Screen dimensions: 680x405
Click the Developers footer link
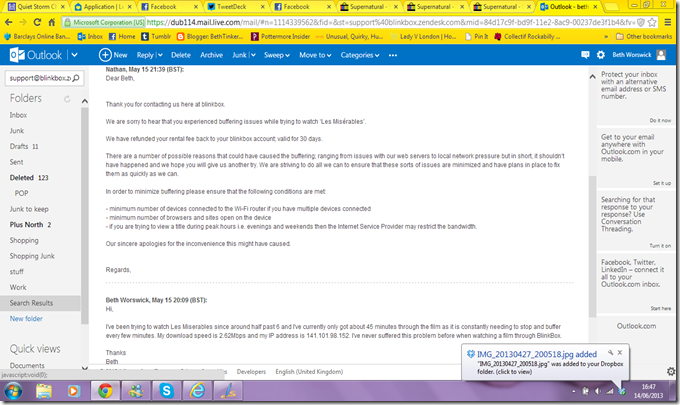coord(251,372)
